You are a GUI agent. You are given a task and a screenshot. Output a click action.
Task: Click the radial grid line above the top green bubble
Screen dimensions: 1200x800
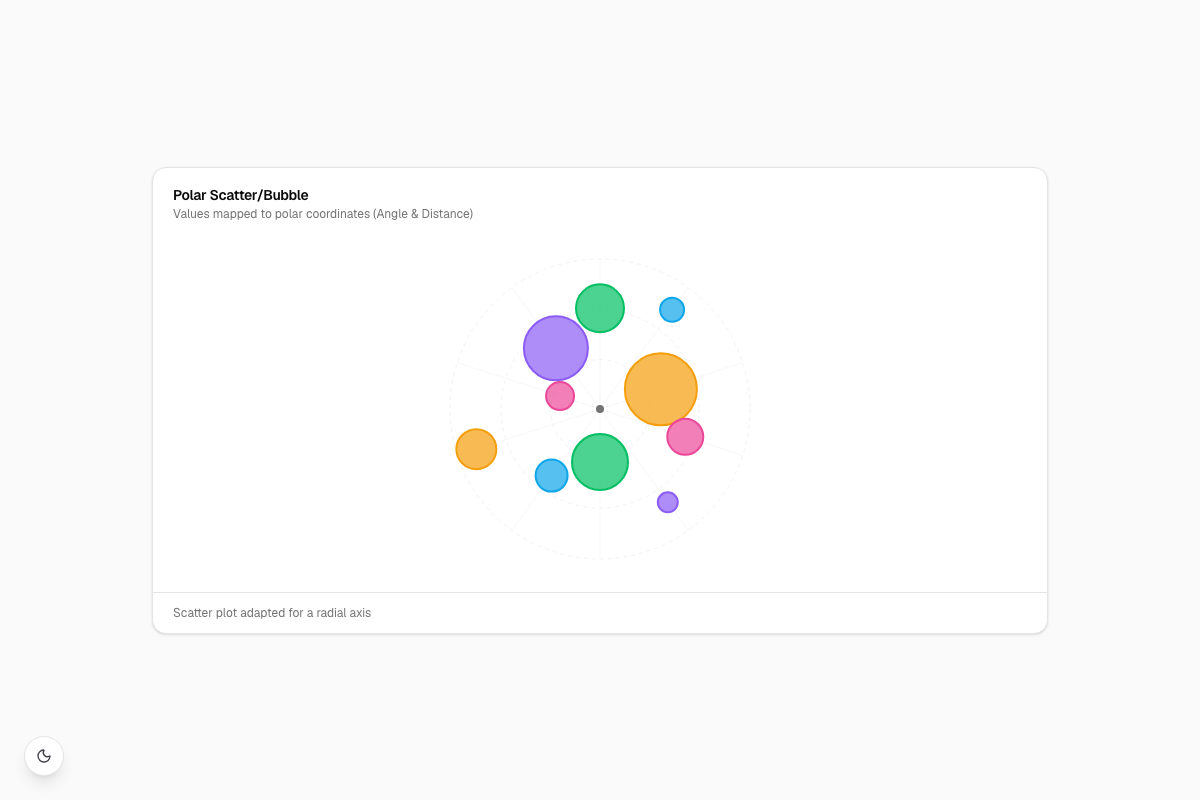click(600, 271)
